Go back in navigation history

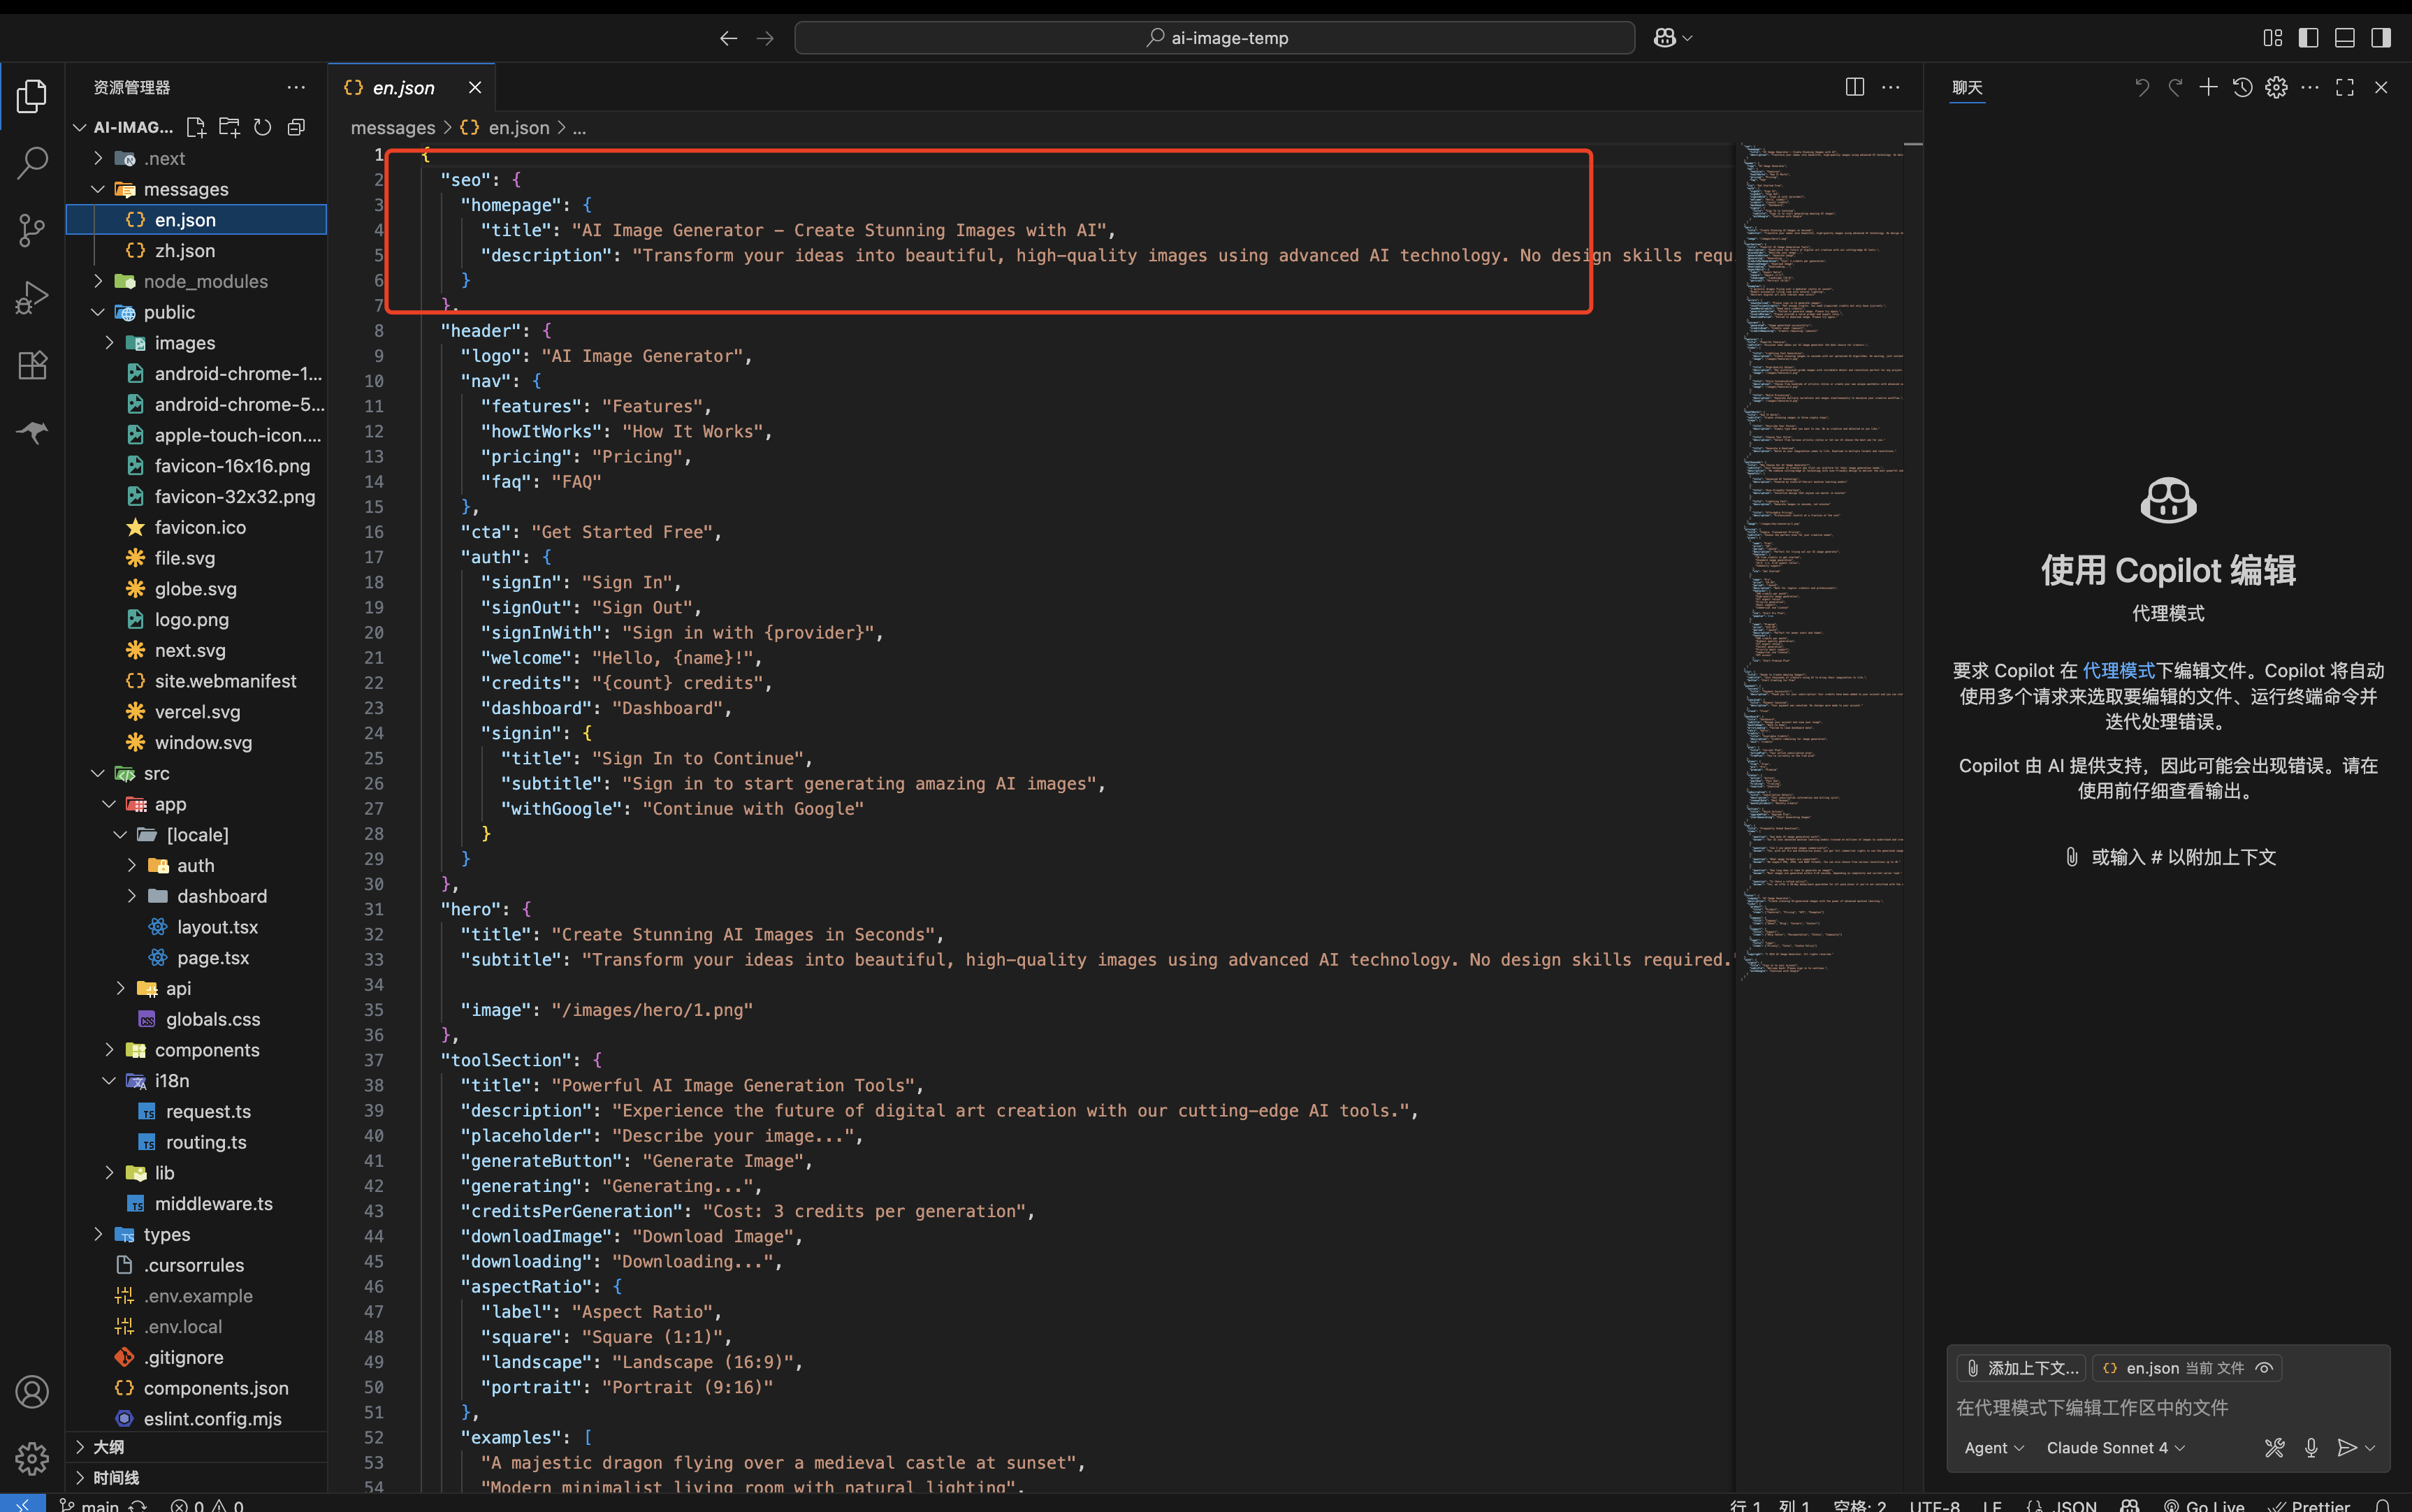[728, 38]
